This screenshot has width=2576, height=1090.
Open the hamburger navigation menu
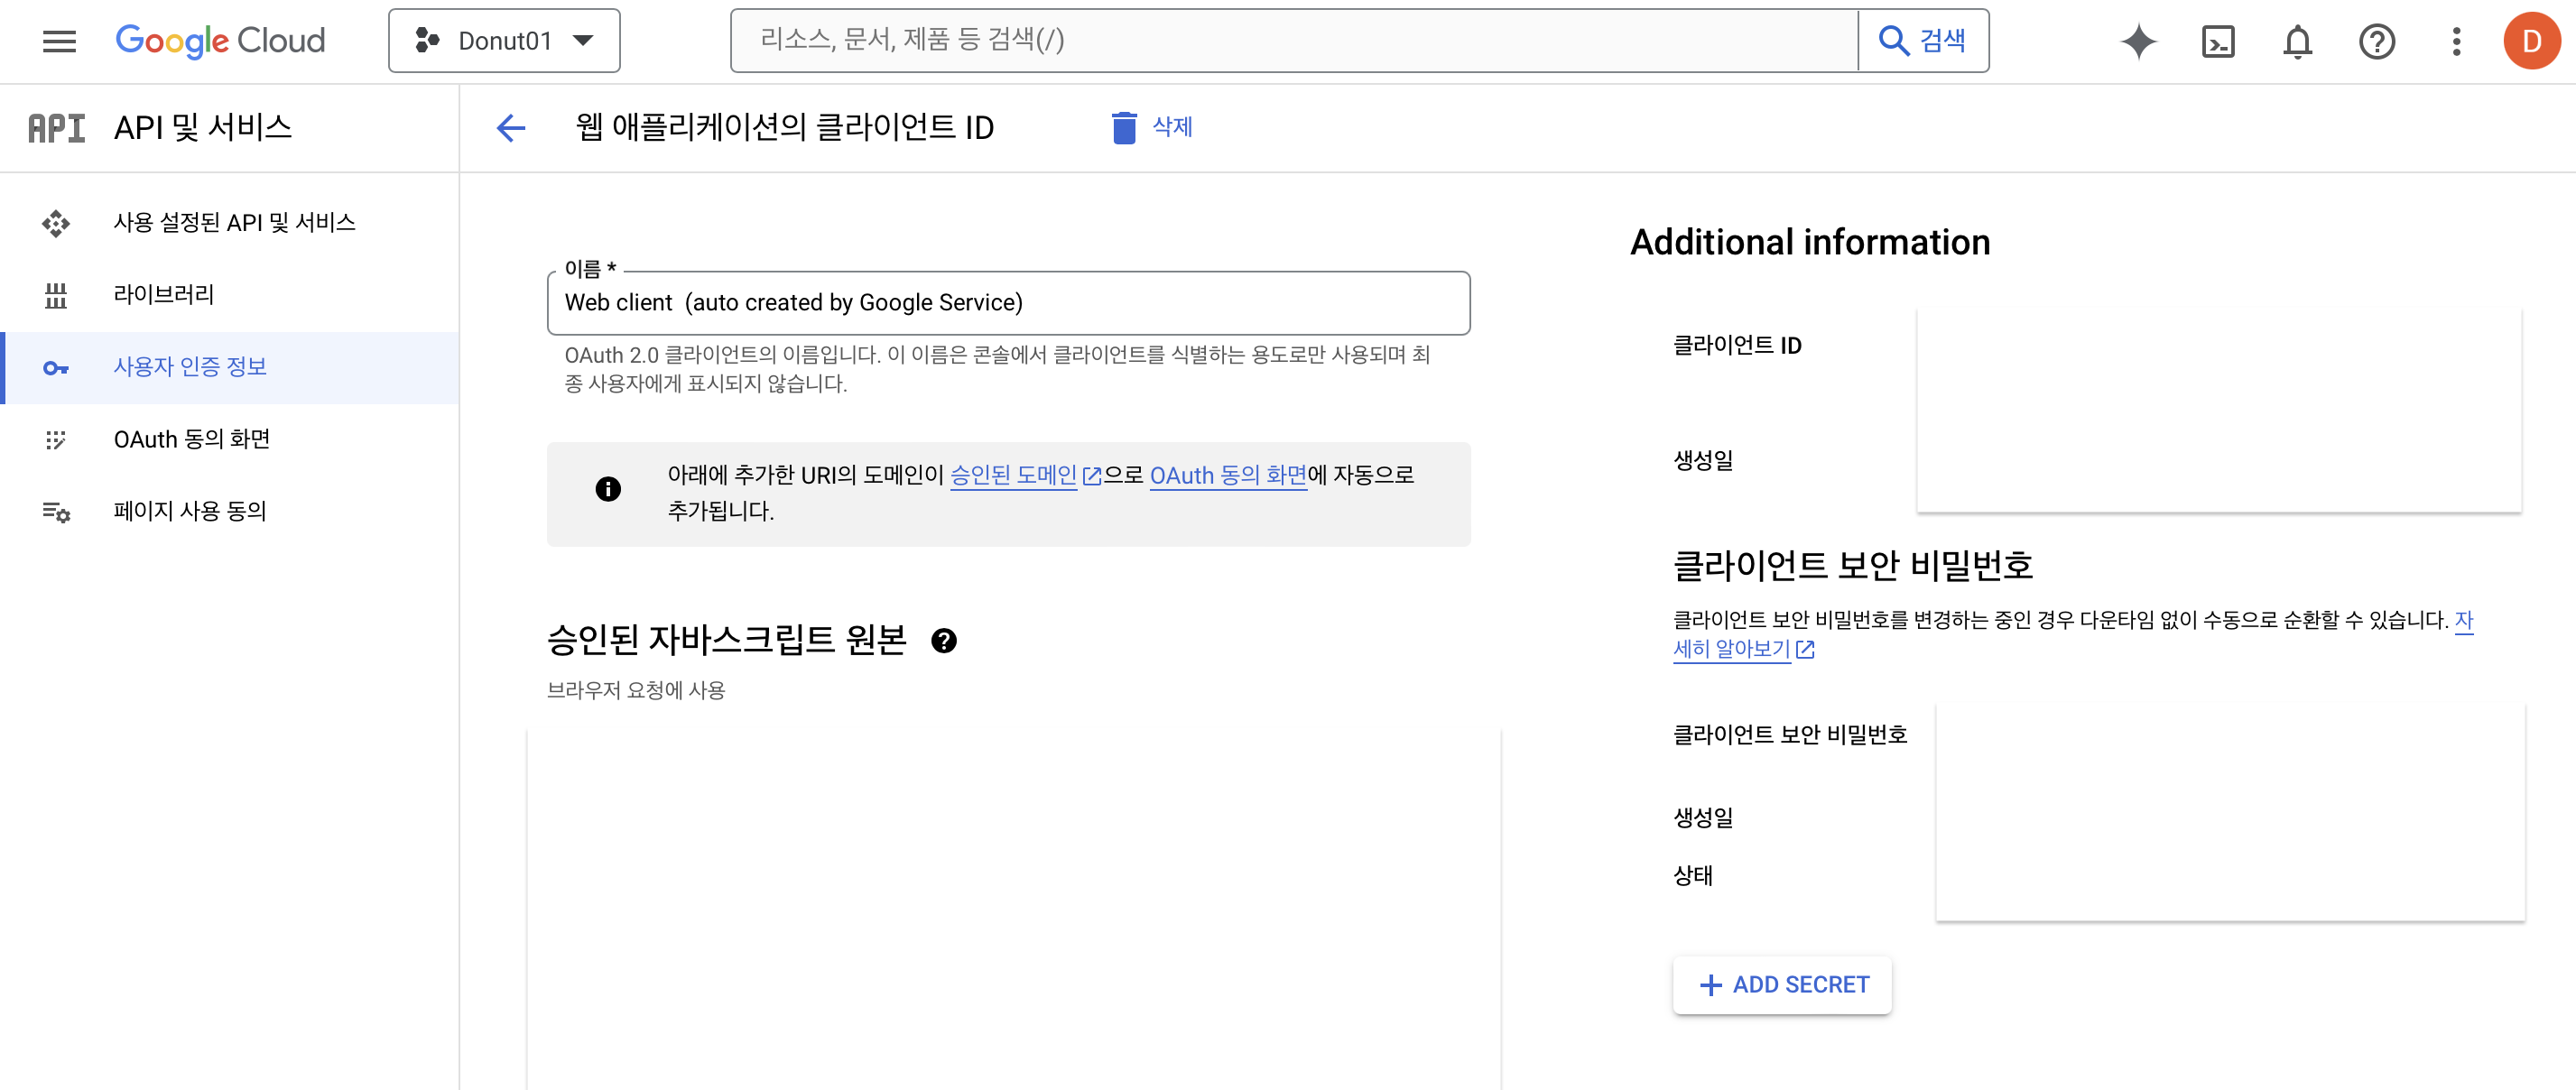tap(59, 41)
